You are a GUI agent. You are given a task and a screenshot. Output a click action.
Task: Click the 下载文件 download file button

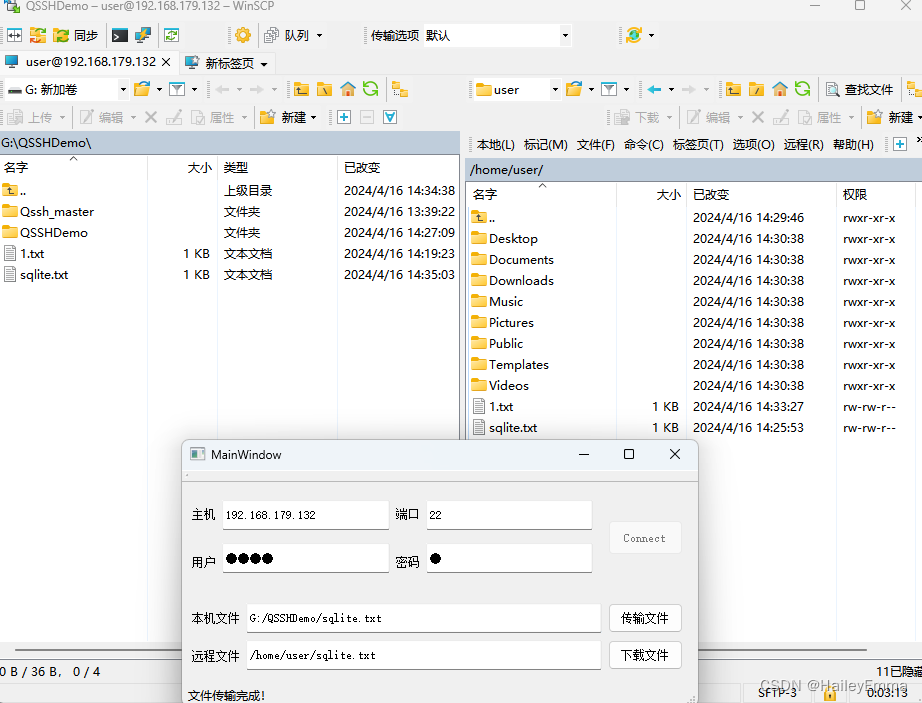coord(644,654)
